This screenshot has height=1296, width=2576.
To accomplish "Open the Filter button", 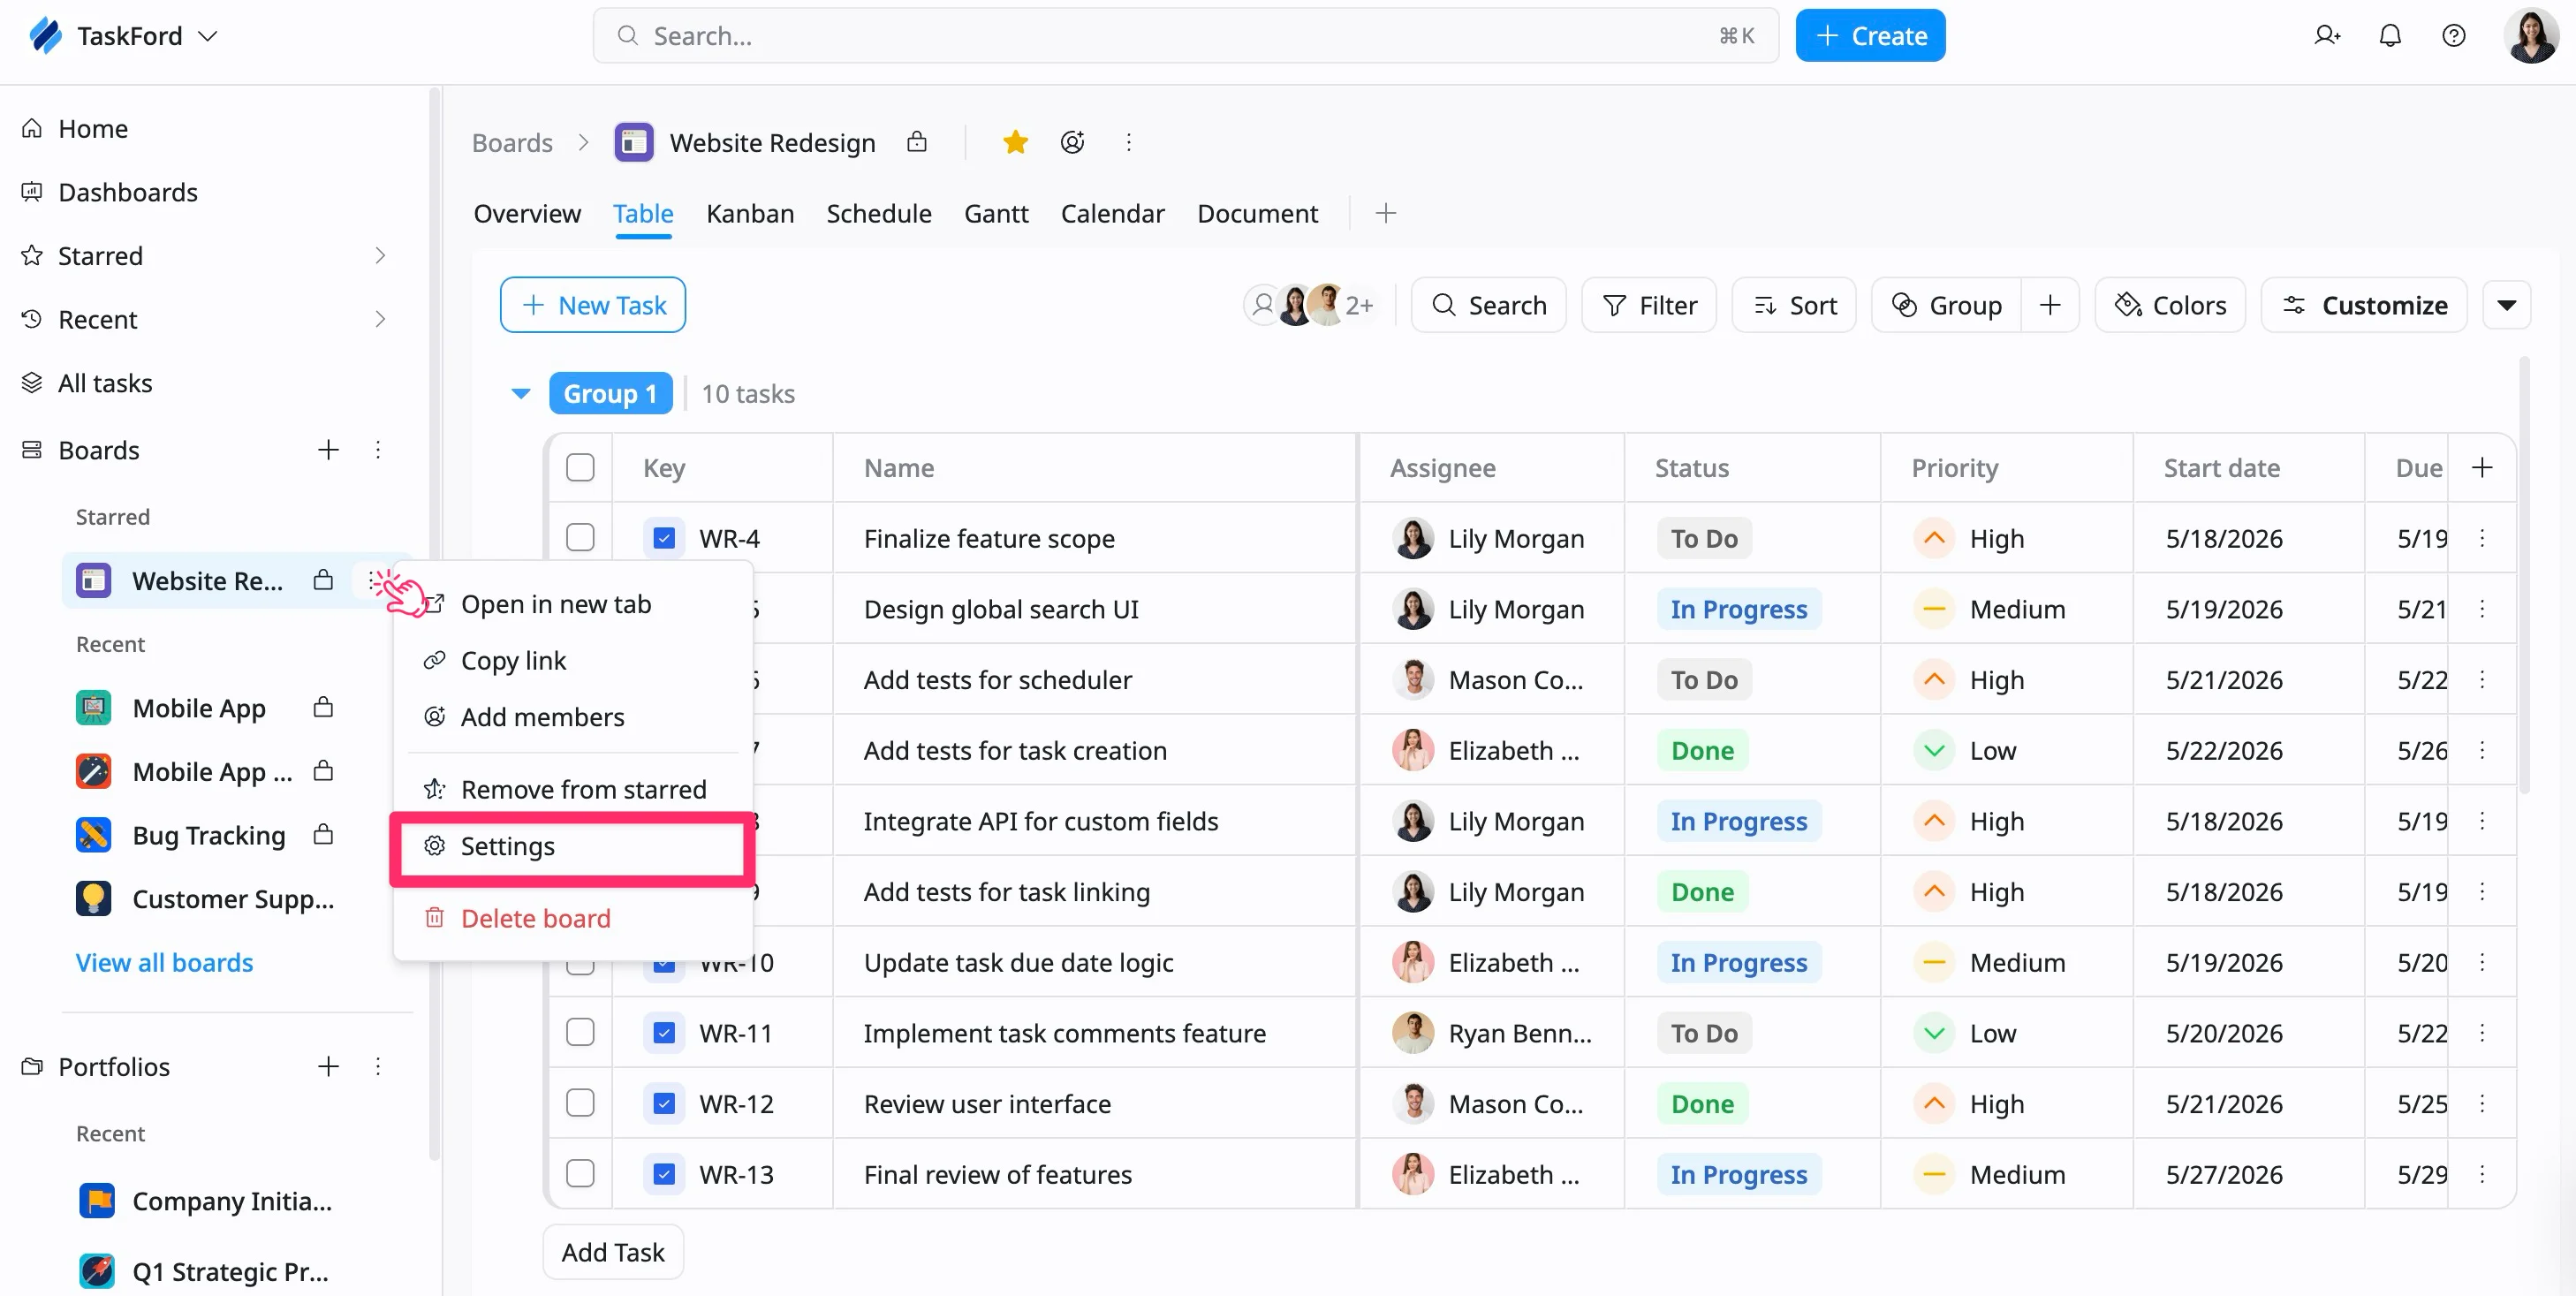I will point(1648,305).
